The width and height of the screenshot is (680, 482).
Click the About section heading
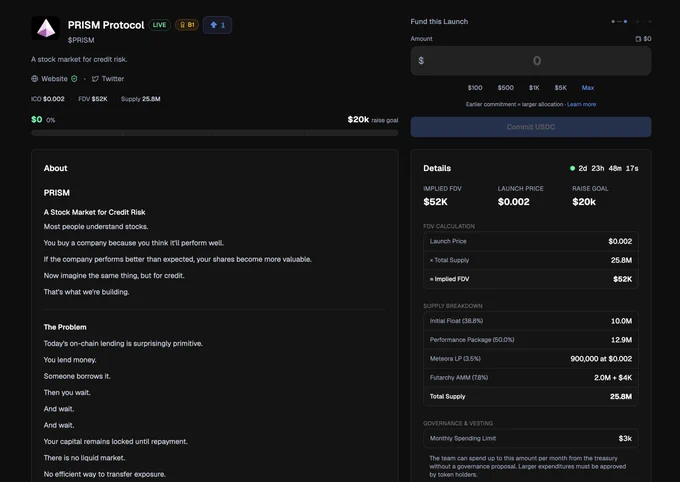(x=56, y=168)
